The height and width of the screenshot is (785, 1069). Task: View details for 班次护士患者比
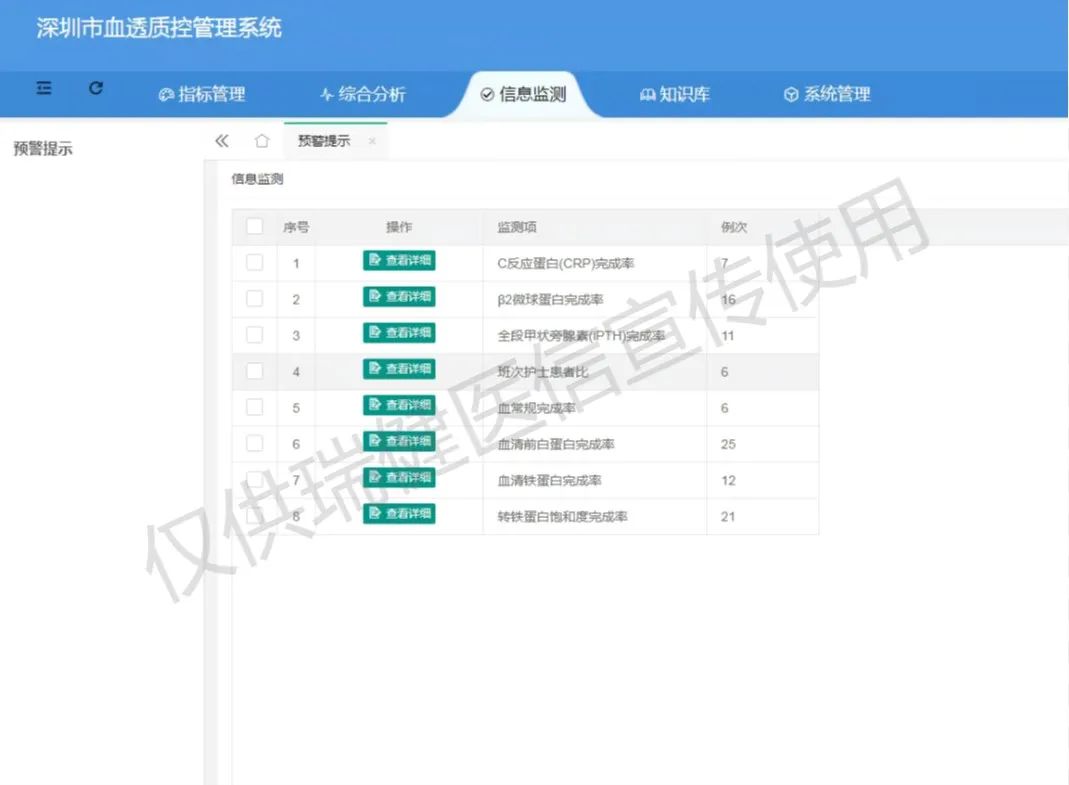399,369
